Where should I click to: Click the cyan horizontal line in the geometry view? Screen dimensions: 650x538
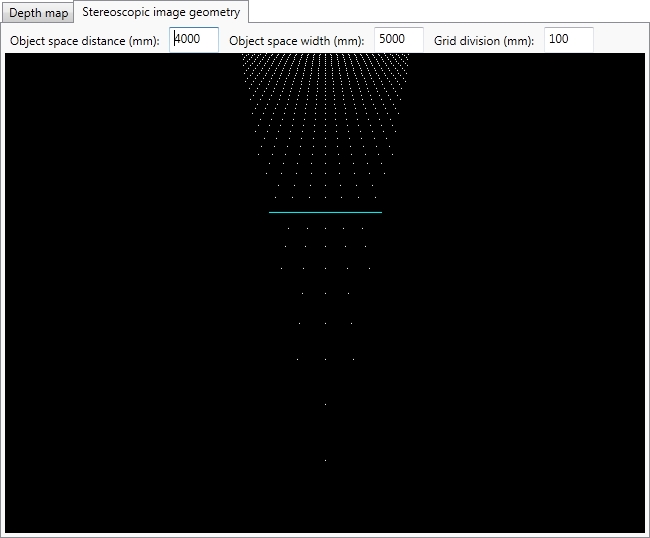(325, 212)
